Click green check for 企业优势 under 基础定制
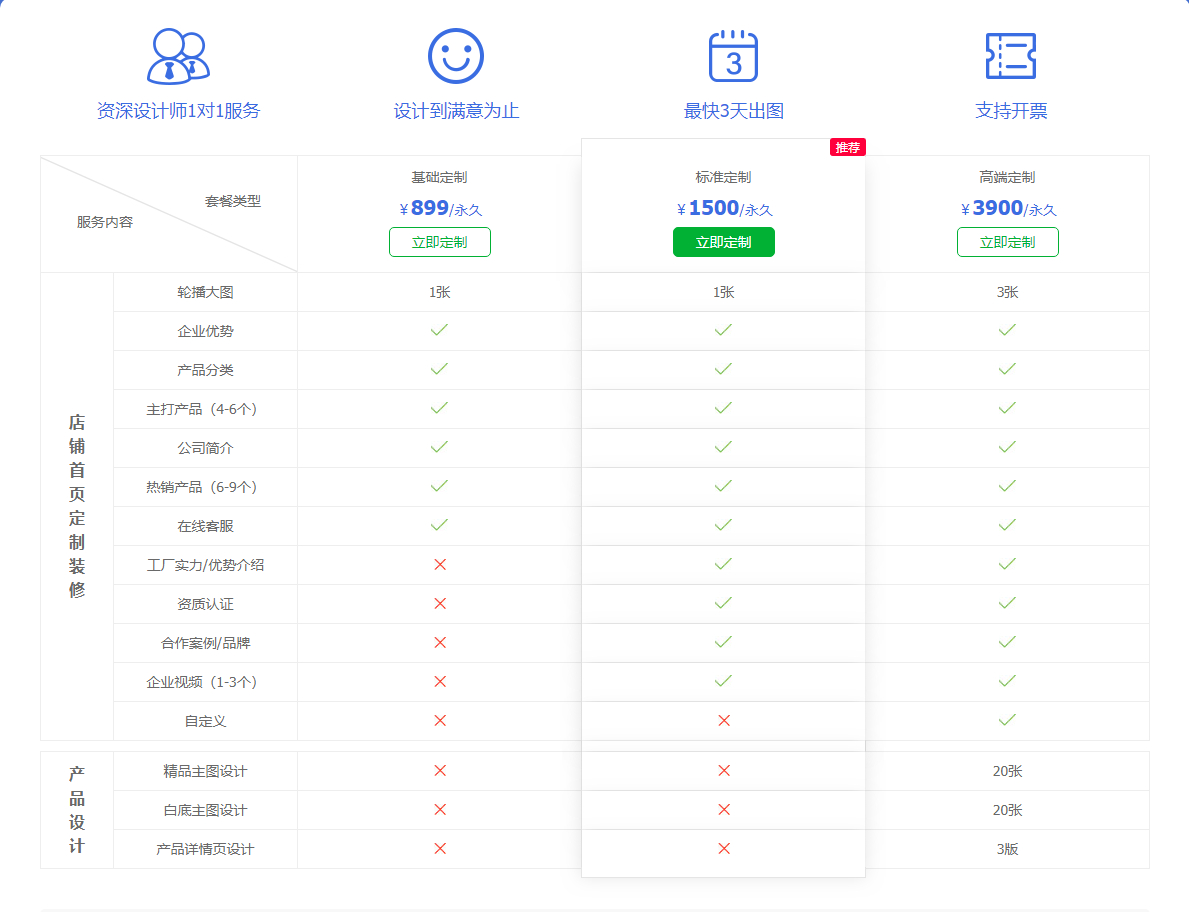Screen dimensions: 1189x912 (439, 331)
